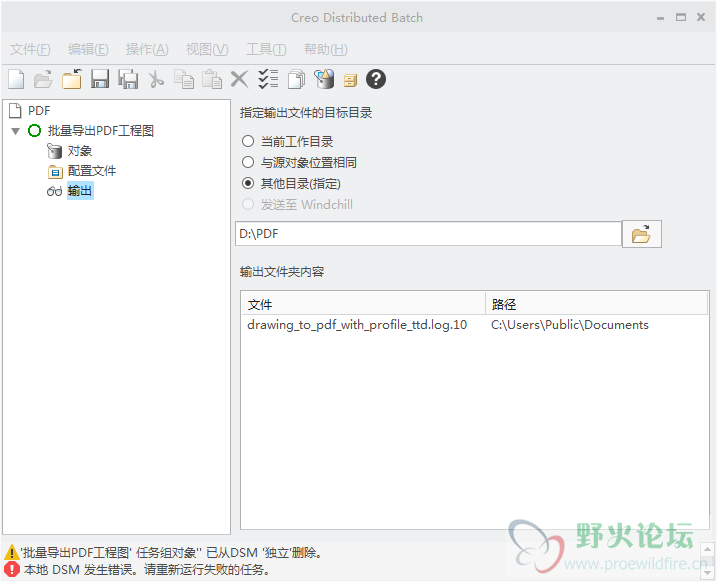Select the 批量导出PDF工程图 task node
The height and width of the screenshot is (582, 717).
(101, 131)
